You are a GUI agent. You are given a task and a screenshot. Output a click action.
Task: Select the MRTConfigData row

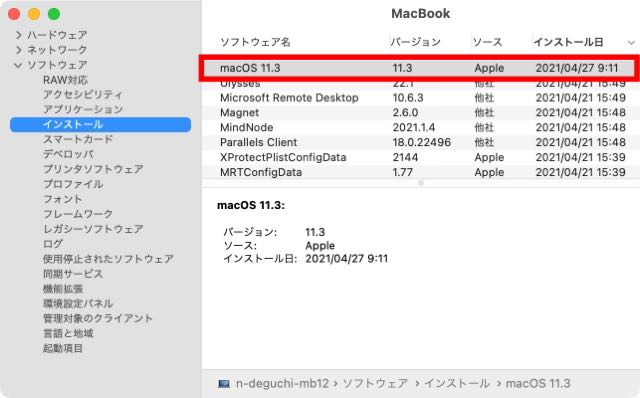(421, 172)
